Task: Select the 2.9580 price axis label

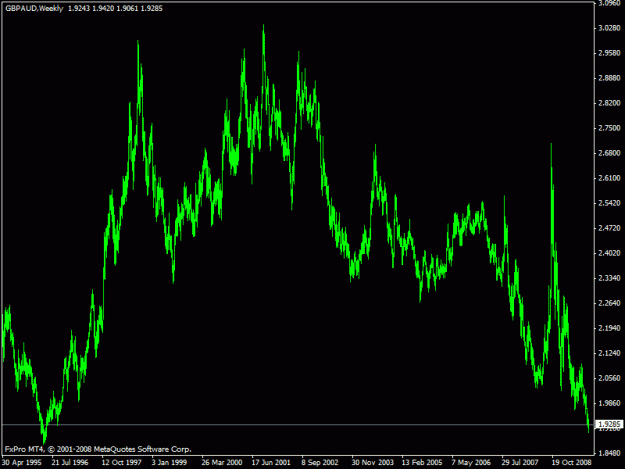Action: coord(609,53)
